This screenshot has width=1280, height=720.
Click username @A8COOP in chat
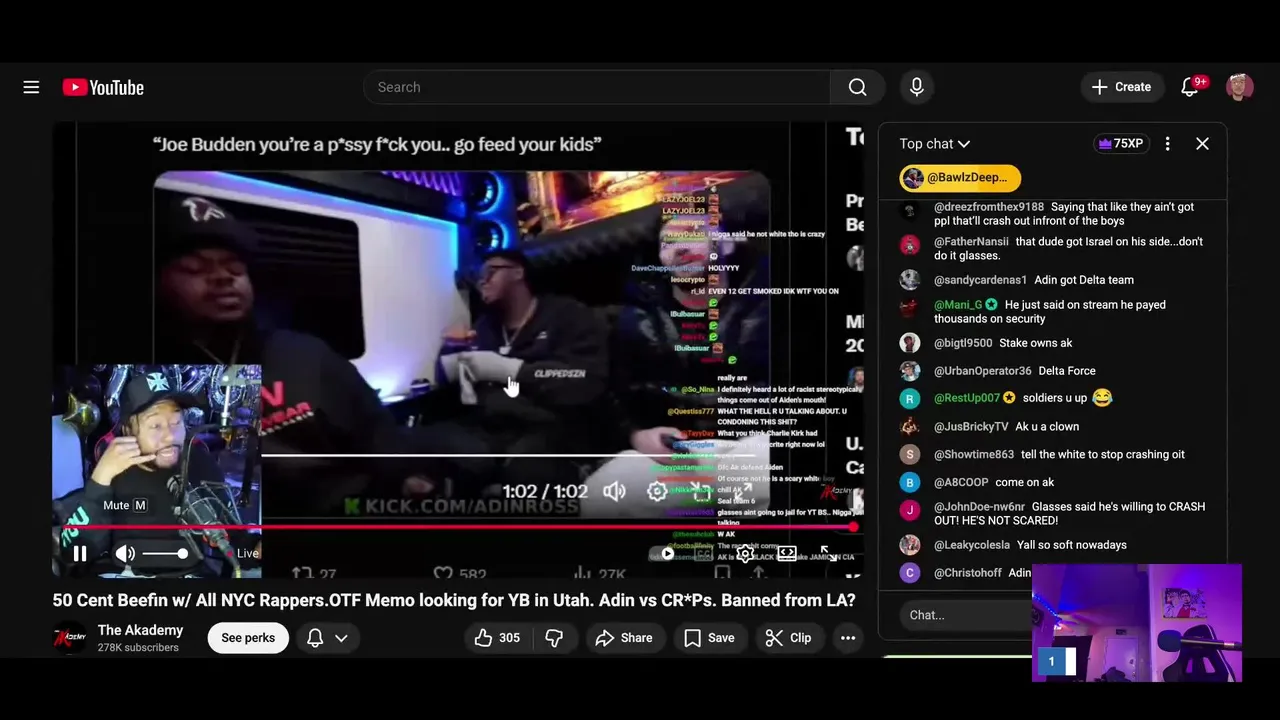[x=961, y=482]
